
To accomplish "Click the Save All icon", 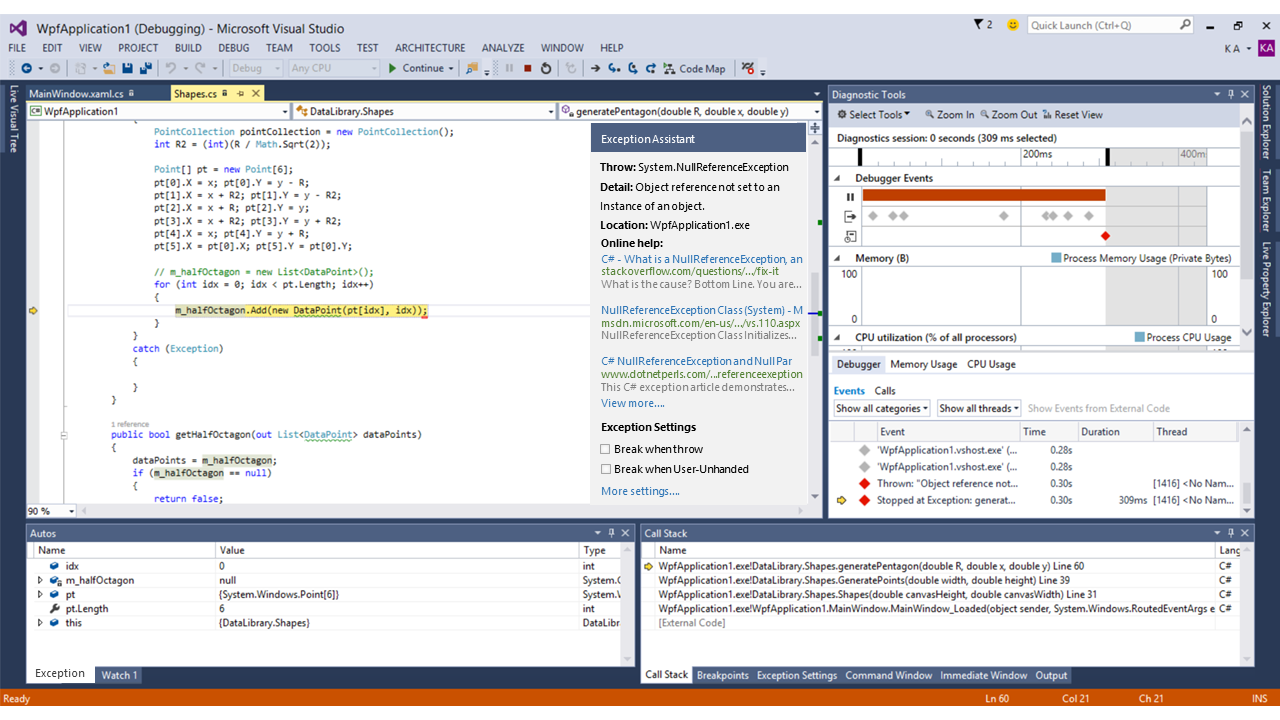I will point(146,68).
